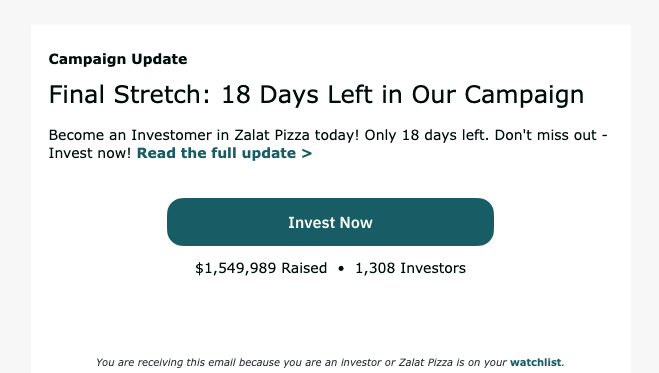
Task: Click the 'Don't miss out' phrase
Action: [546, 135]
